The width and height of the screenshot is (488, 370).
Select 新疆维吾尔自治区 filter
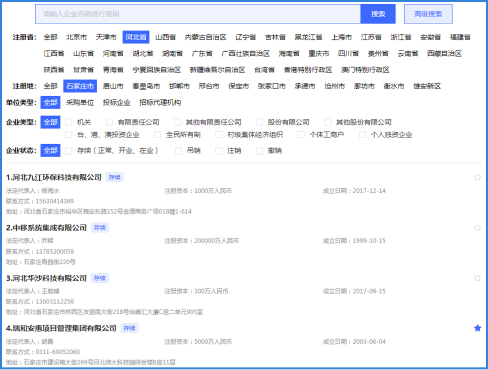[217, 70]
